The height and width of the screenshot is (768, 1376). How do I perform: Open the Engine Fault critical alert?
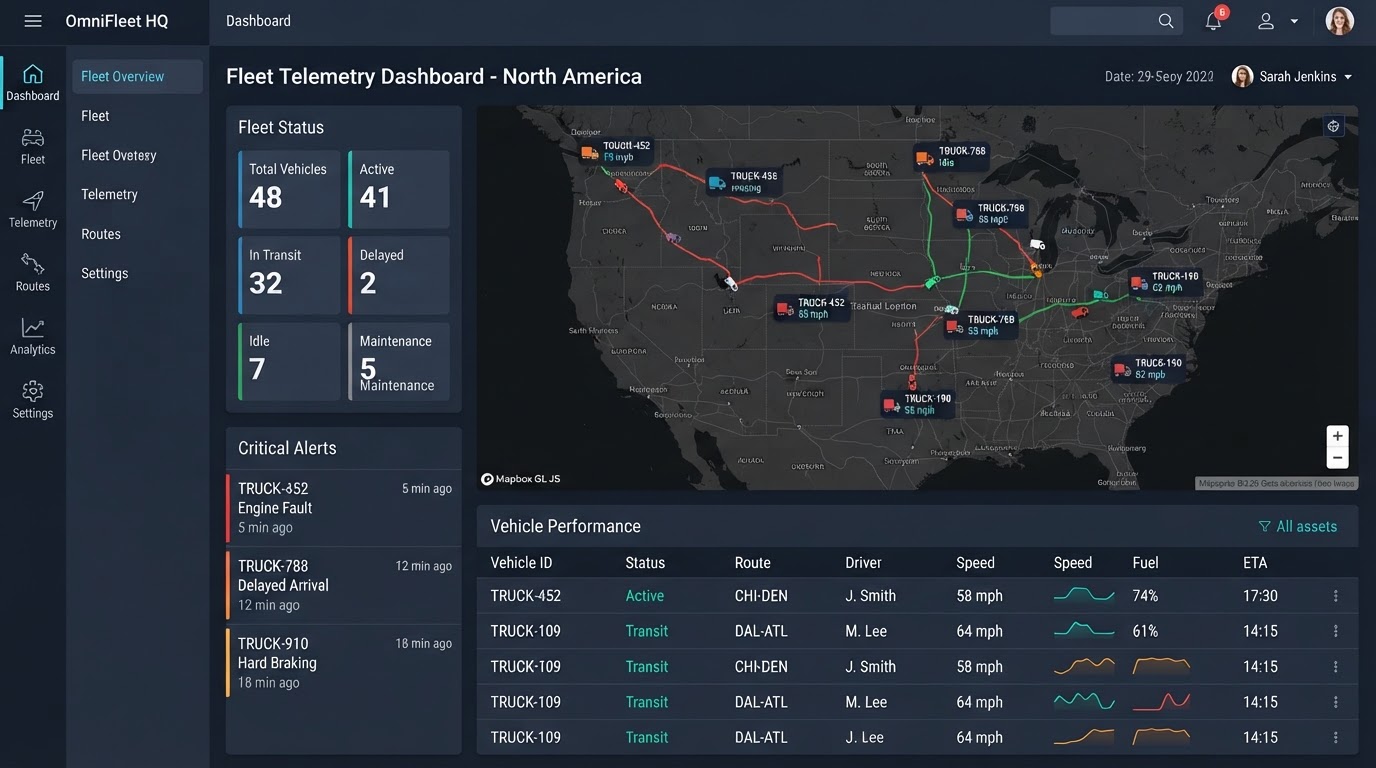(343, 508)
